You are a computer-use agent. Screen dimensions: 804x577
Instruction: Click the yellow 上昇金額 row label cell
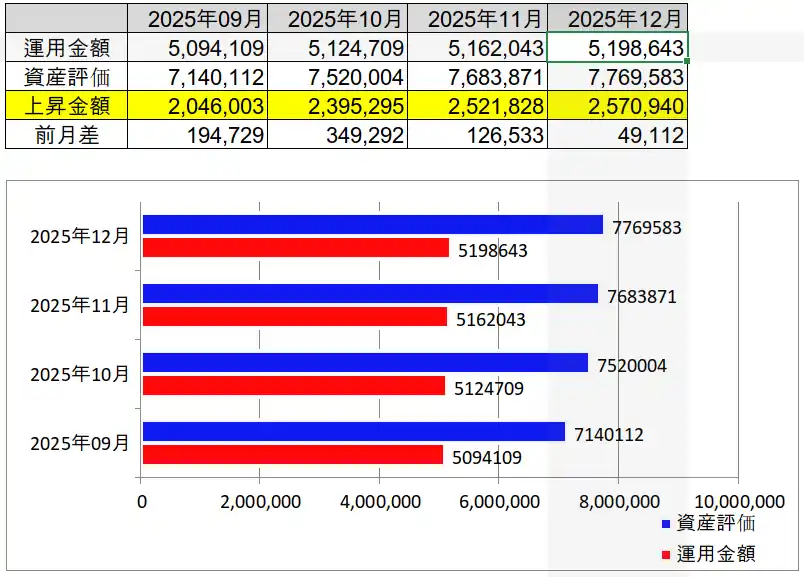[66, 106]
